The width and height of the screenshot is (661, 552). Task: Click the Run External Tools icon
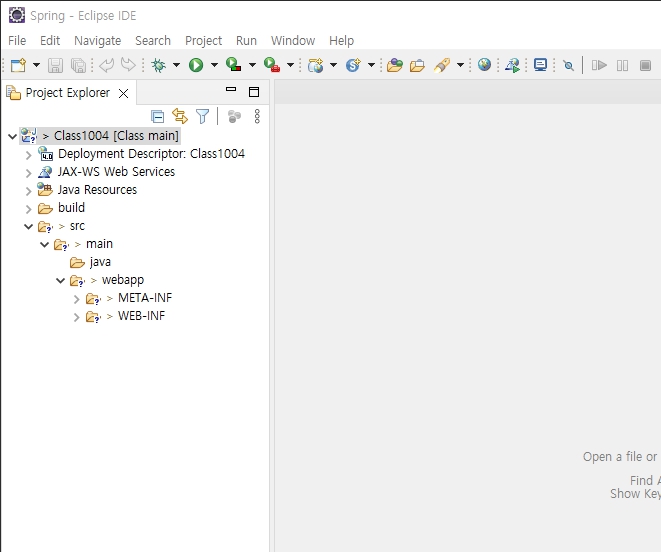click(x=272, y=65)
